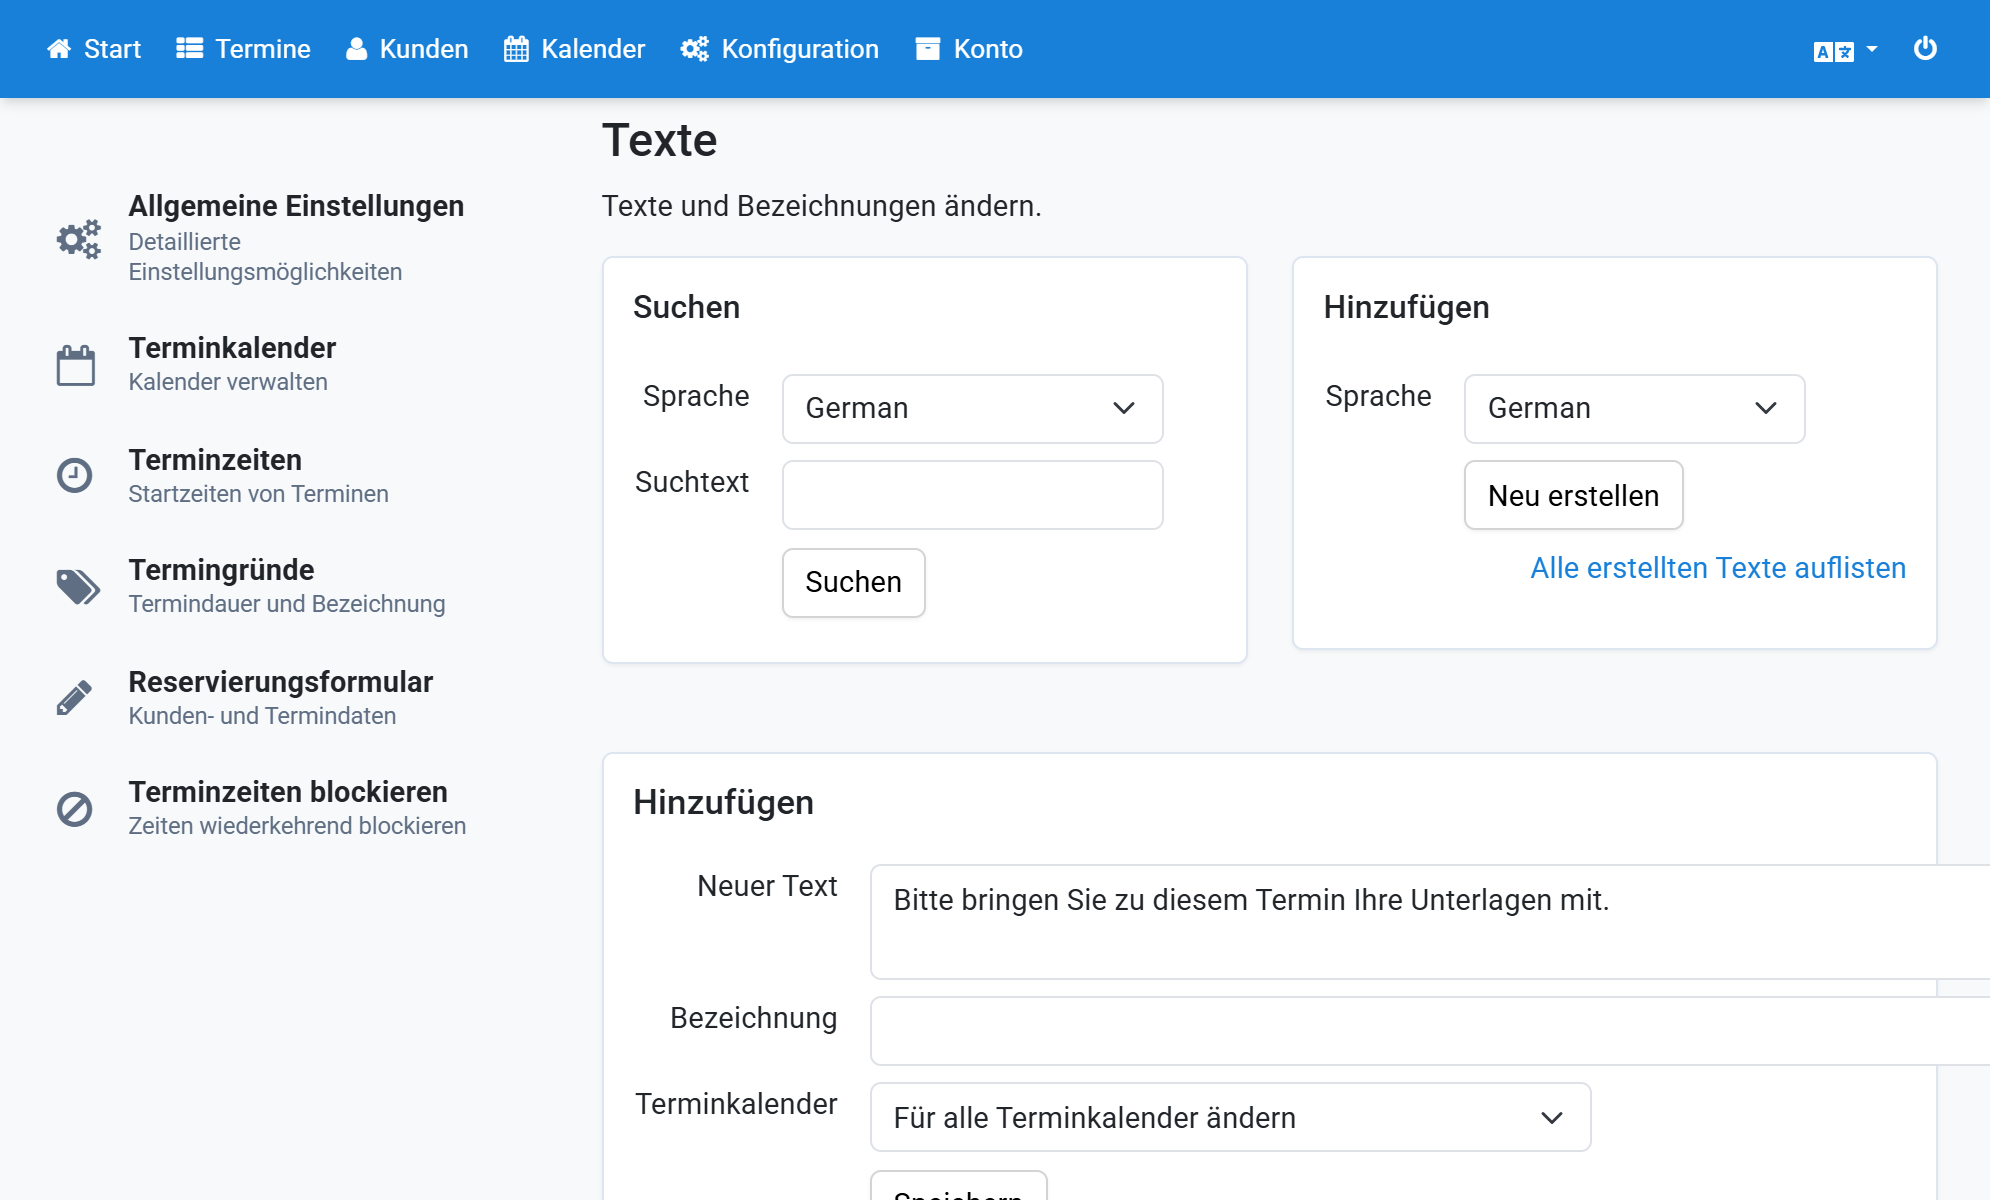Open the language switcher icon
This screenshot has width=1990, height=1200.
tap(1834, 51)
